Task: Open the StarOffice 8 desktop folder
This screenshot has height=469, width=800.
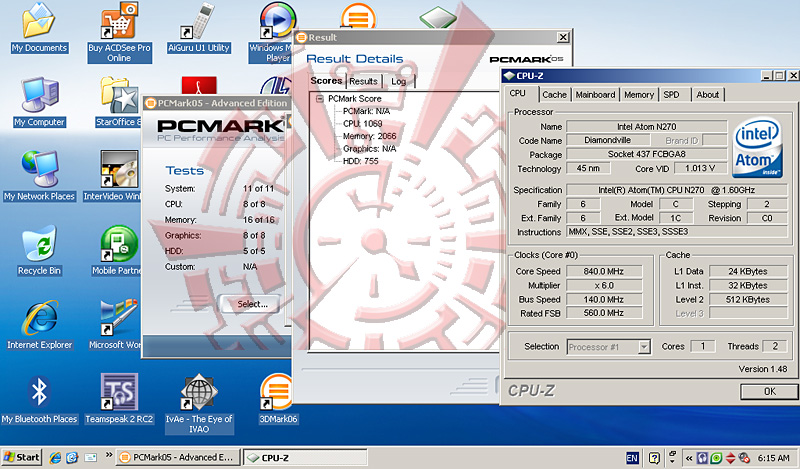Action: [118, 102]
